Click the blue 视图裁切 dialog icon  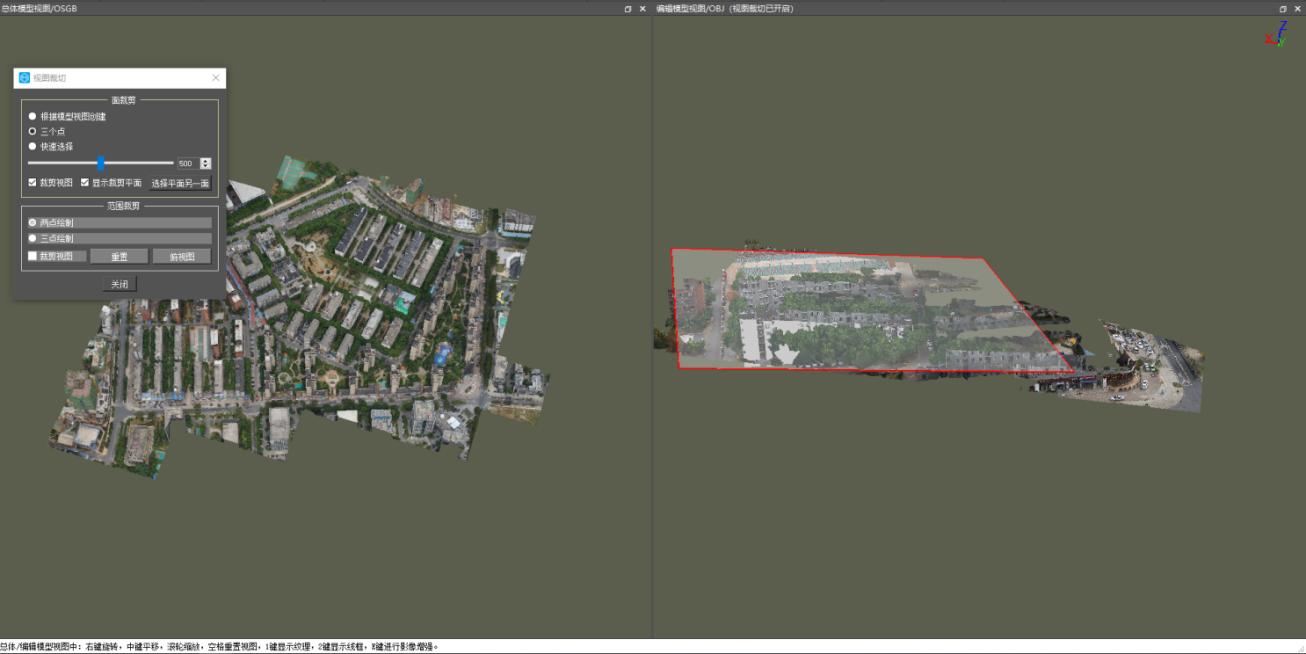tap(24, 77)
